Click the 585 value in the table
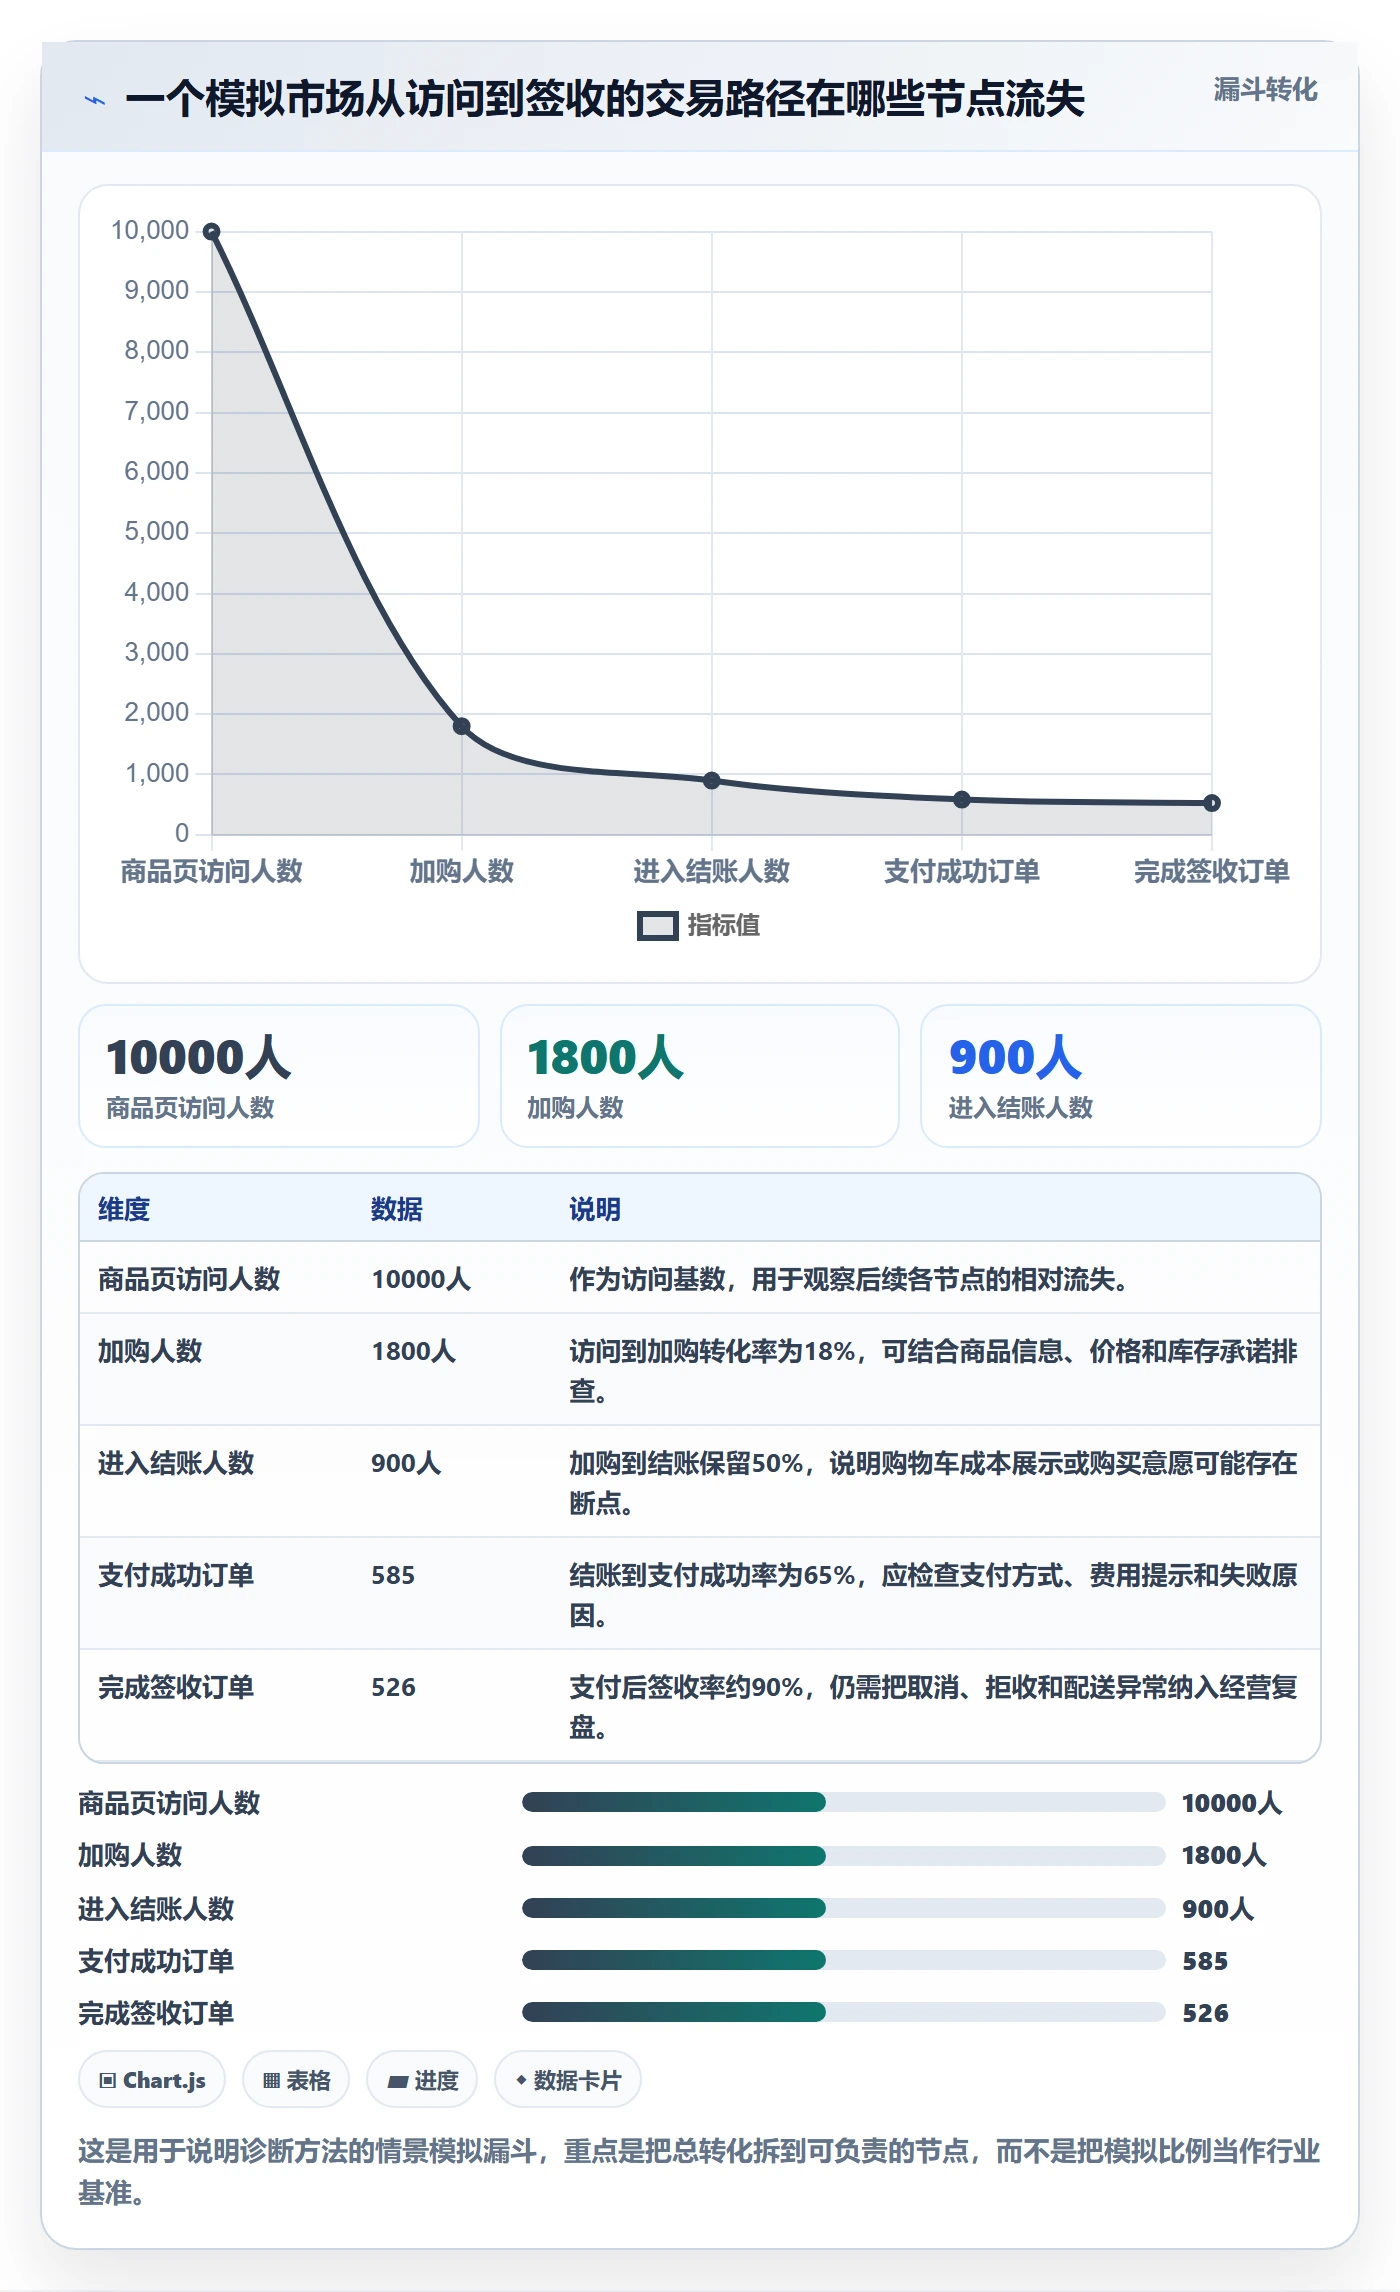This screenshot has height=2292, width=1400. [393, 1575]
